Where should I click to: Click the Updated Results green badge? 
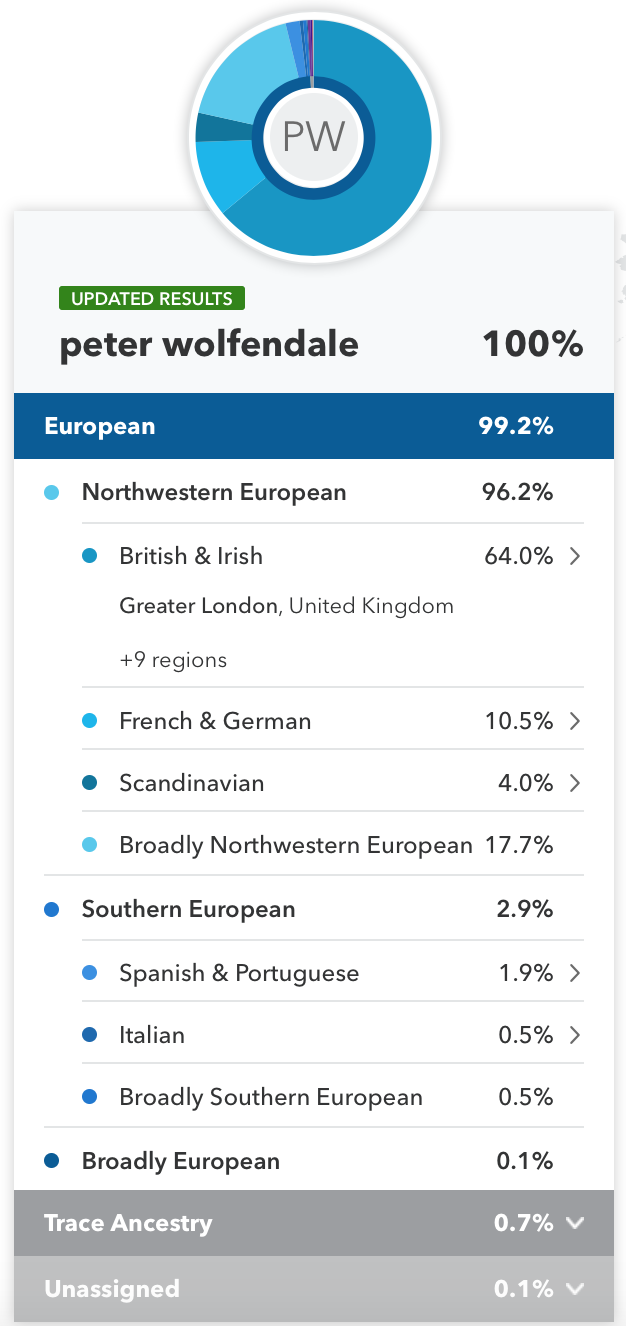[x=152, y=298]
